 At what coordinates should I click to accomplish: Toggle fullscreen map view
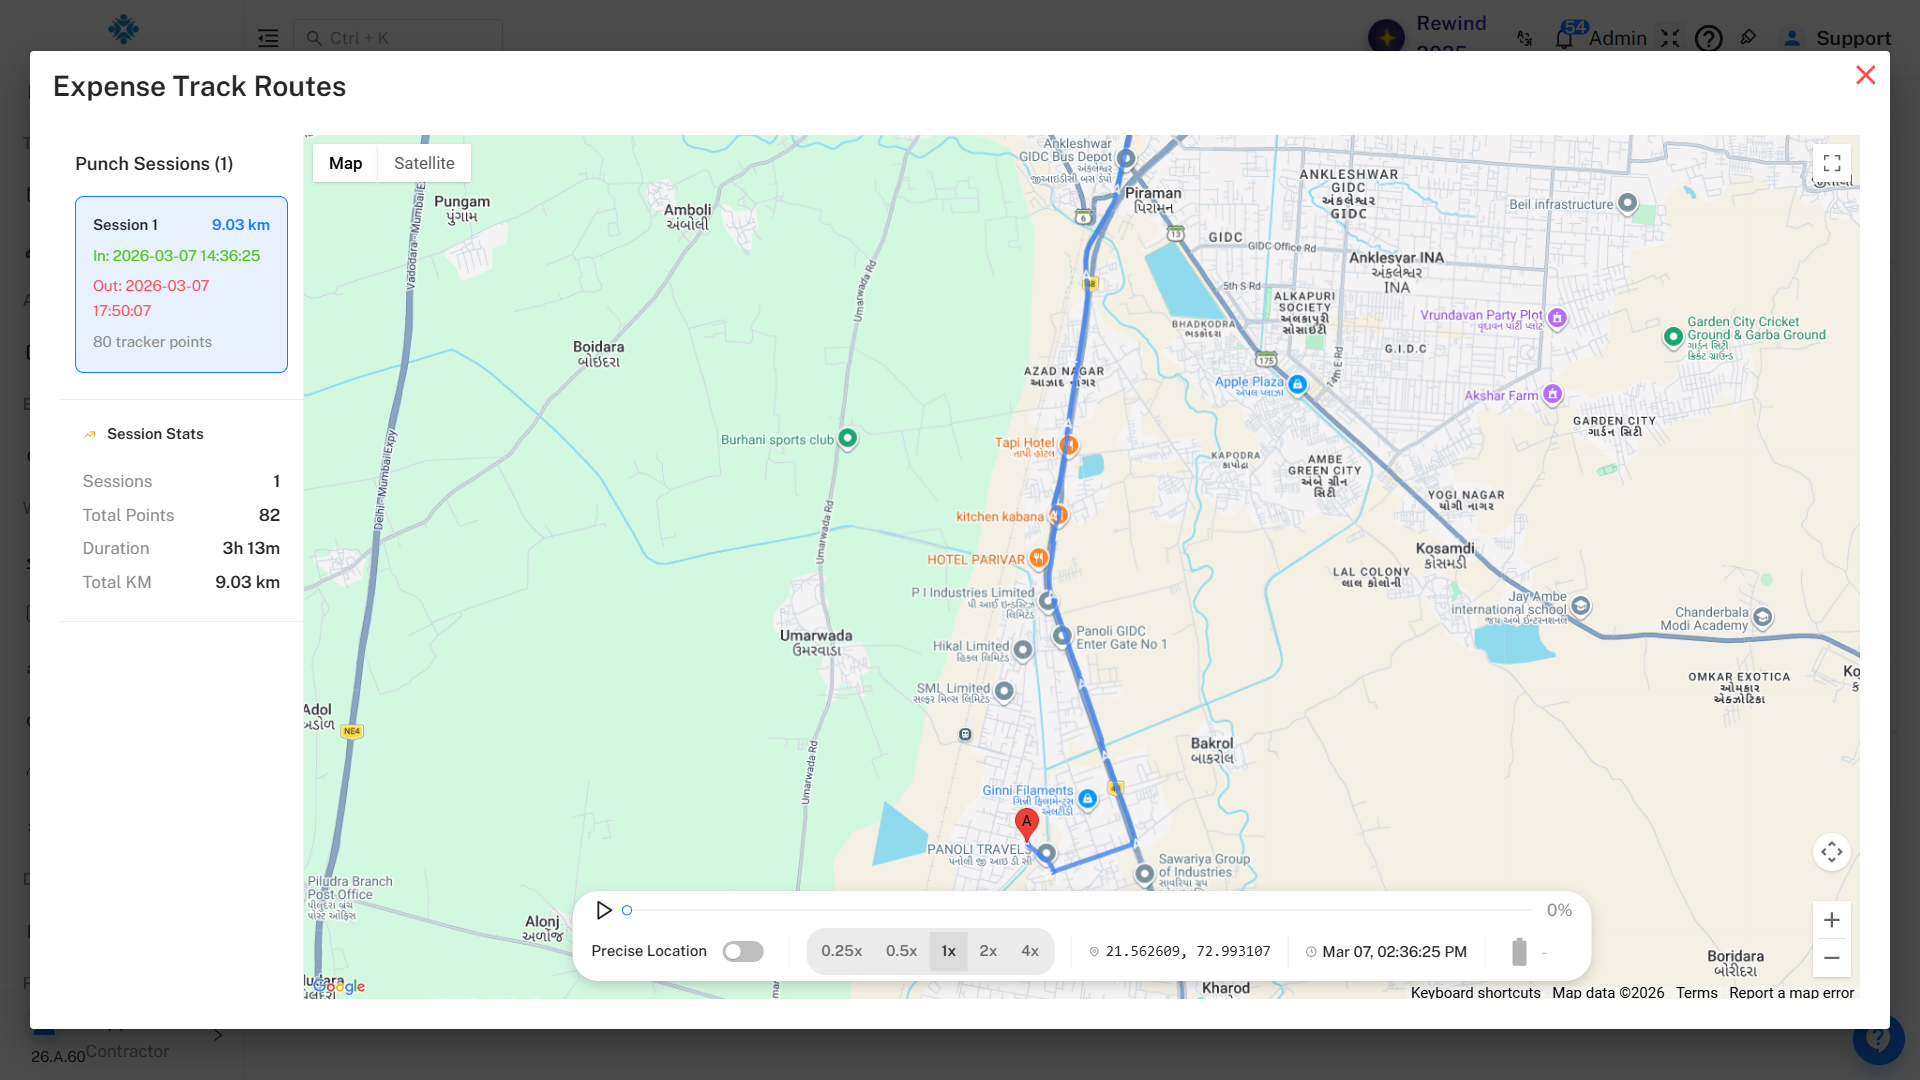click(1832, 163)
